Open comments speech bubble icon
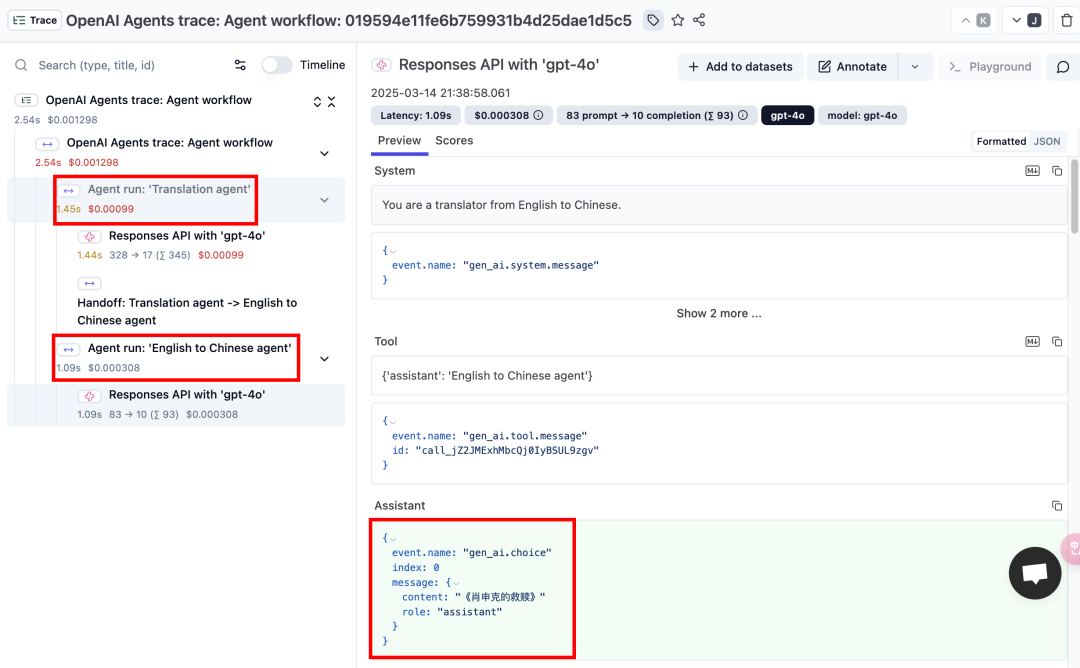The height and width of the screenshot is (668, 1080). pos(1063,67)
